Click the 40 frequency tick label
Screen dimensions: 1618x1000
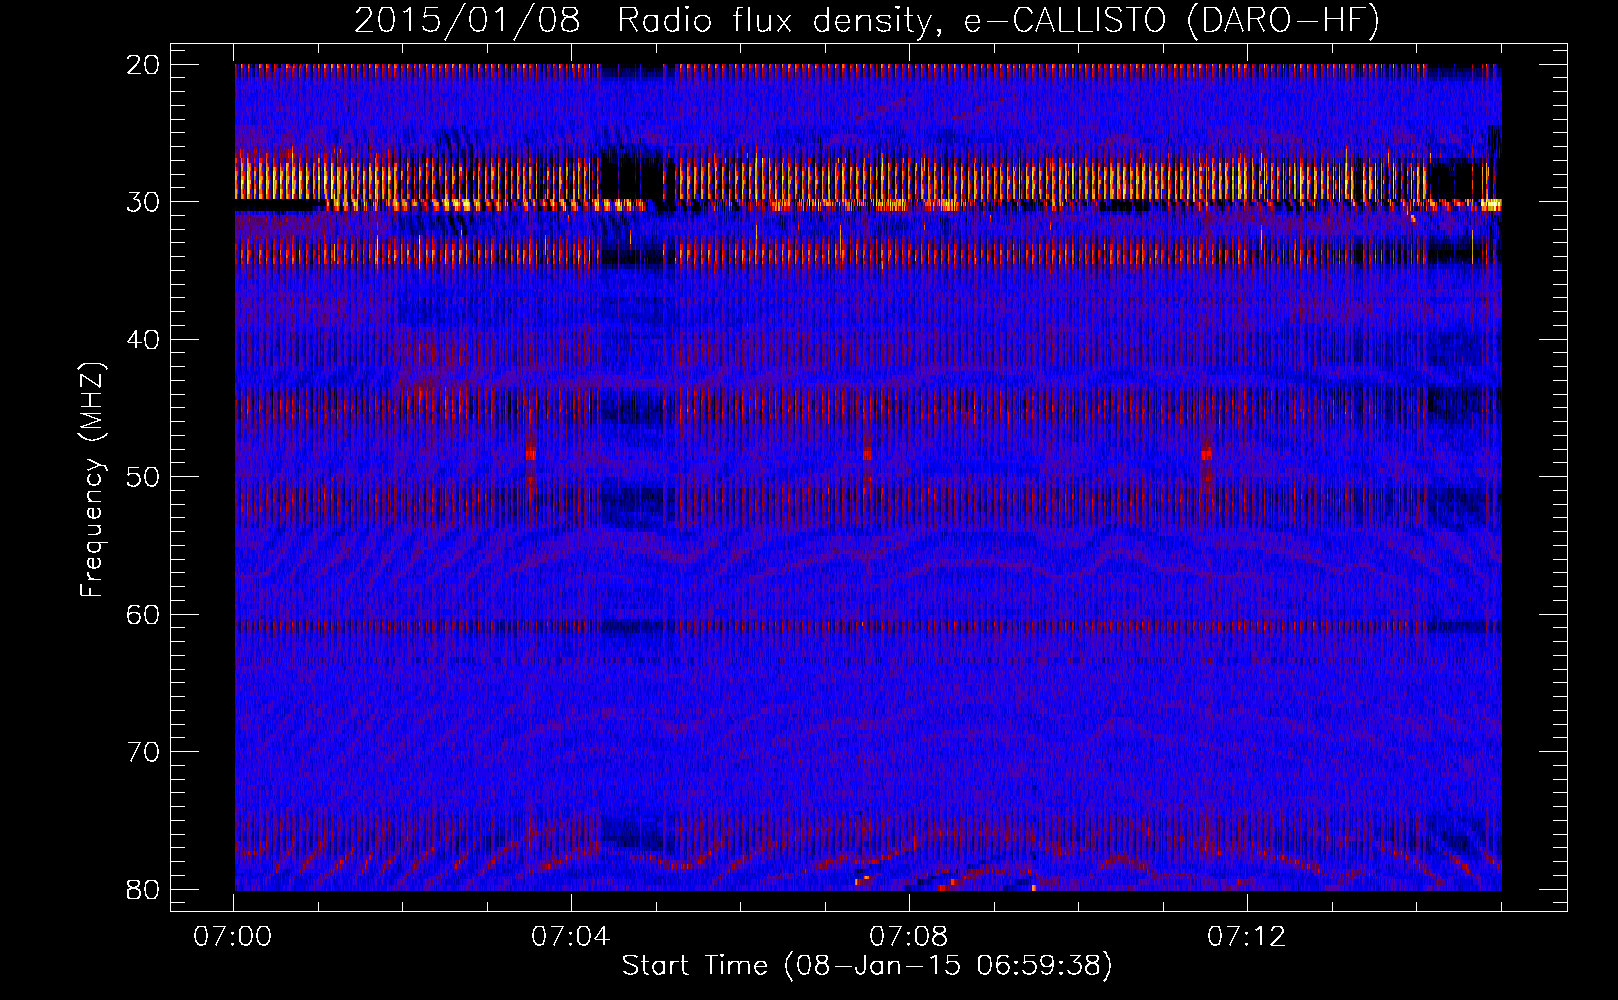coord(144,340)
